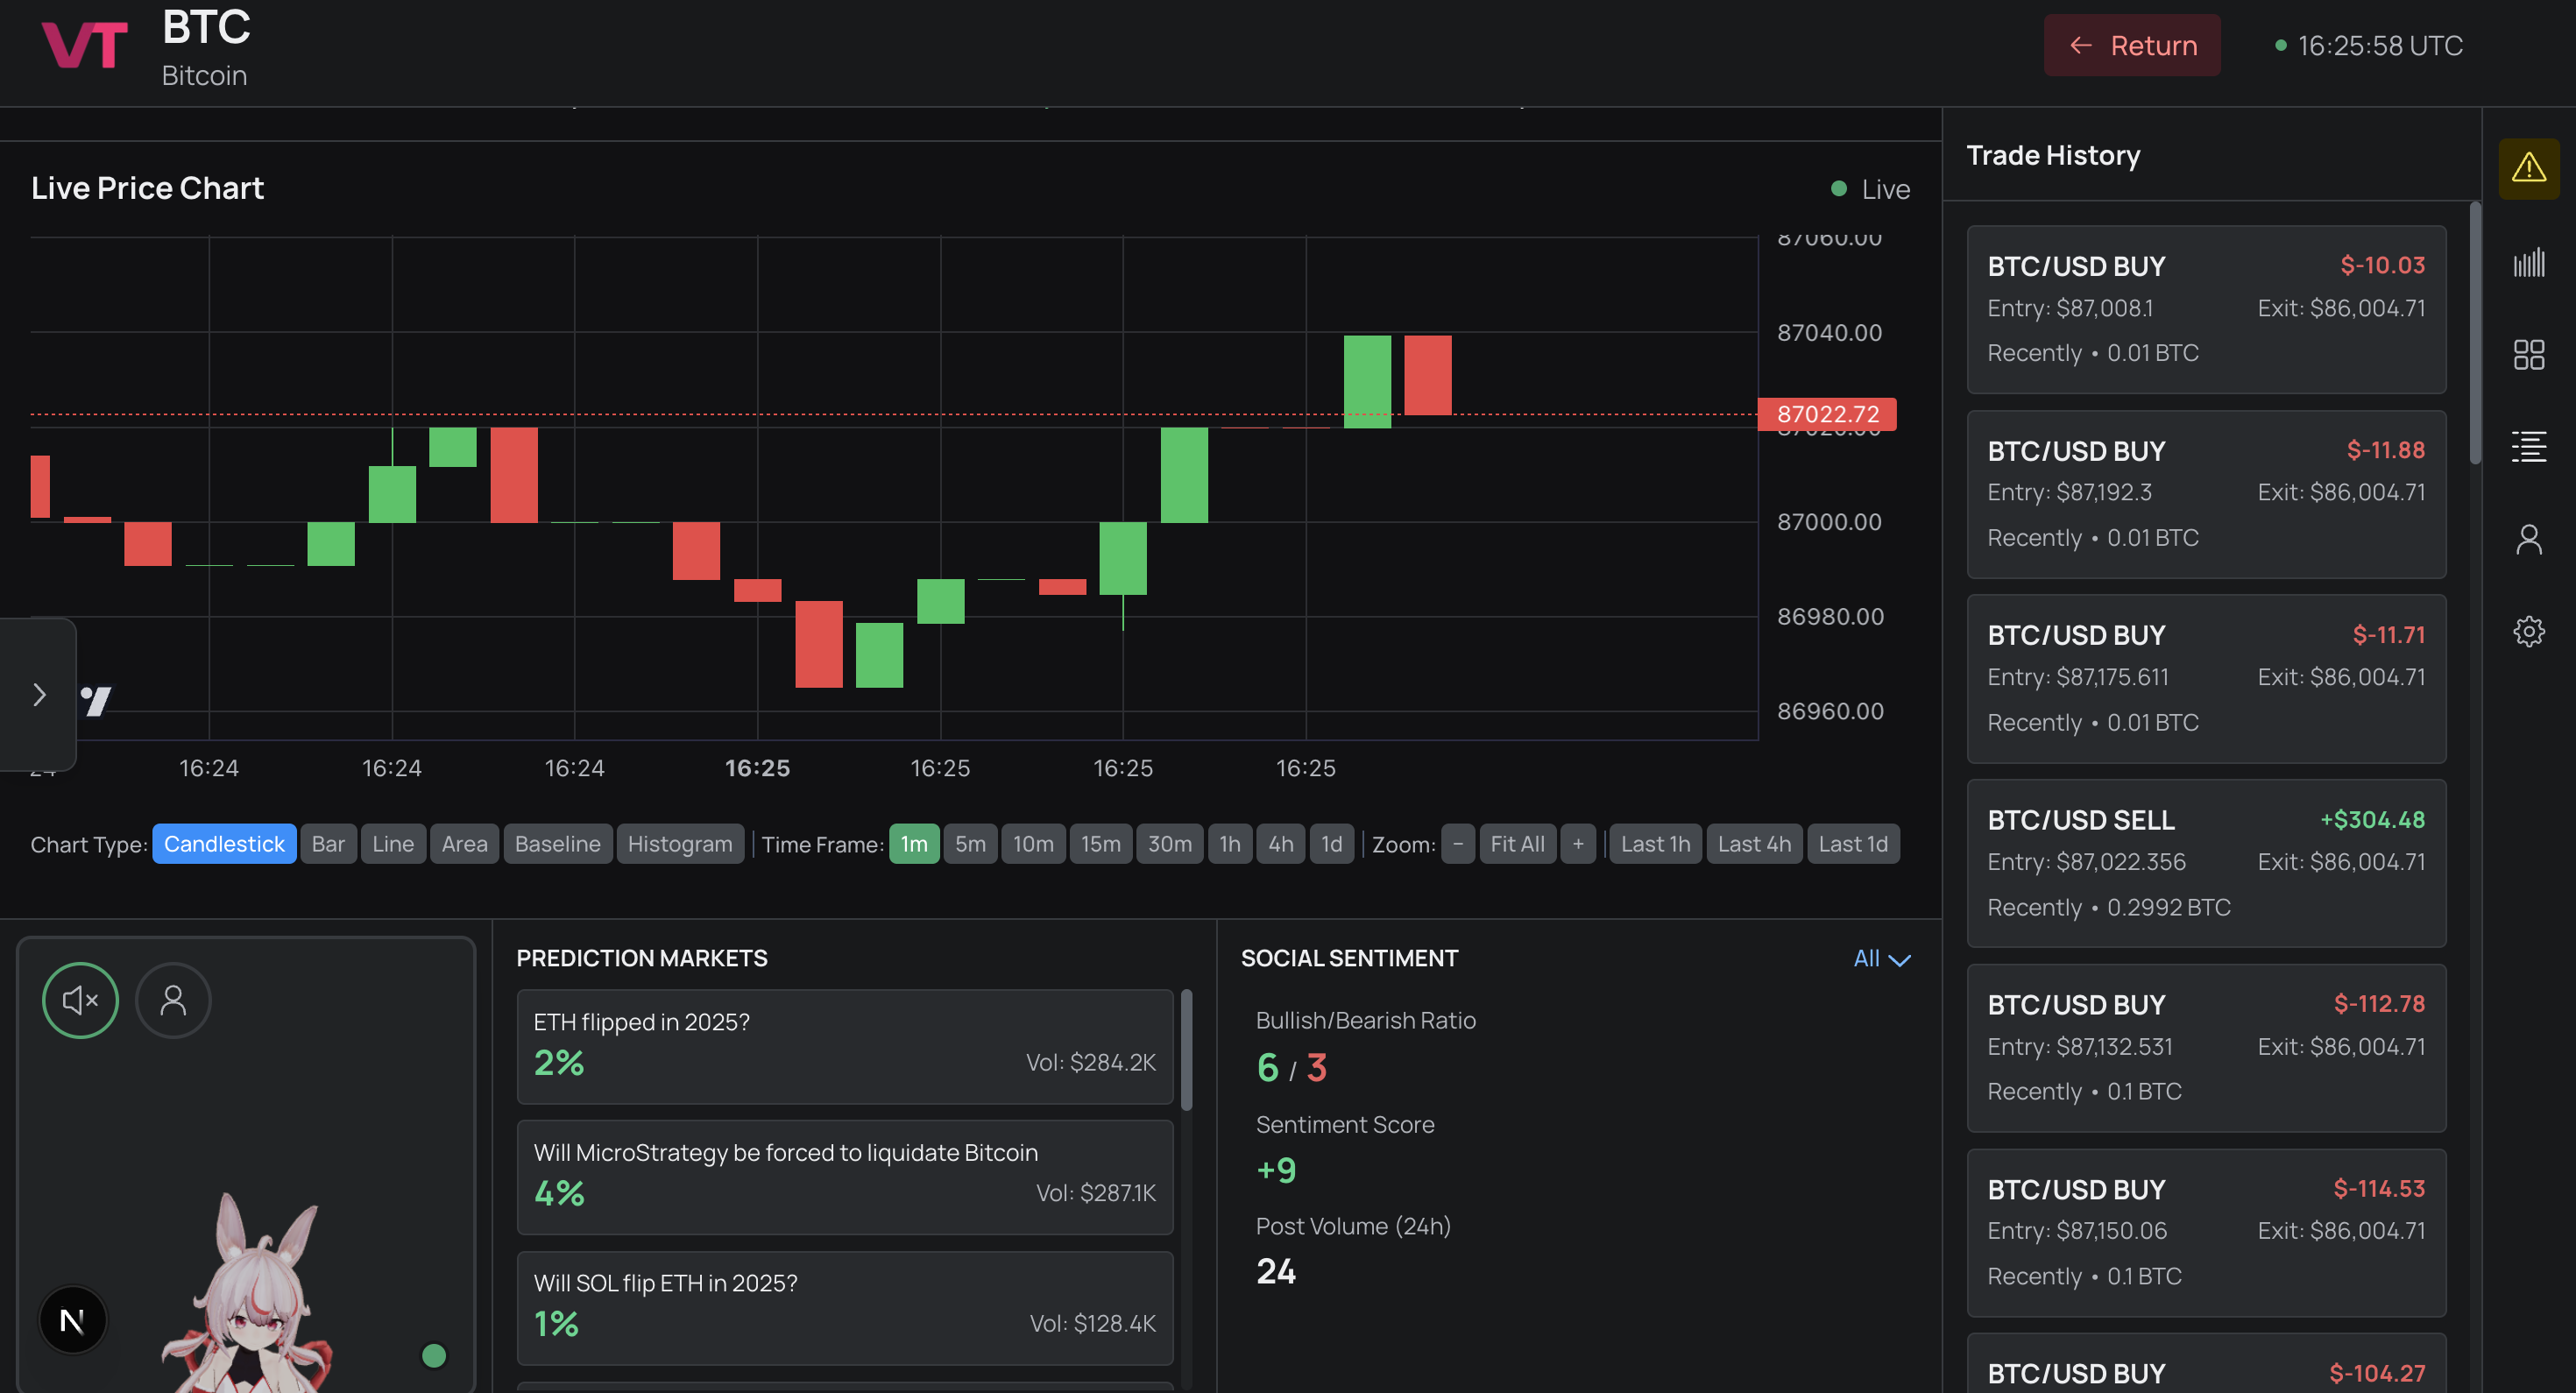The image size is (2576, 1393).
Task: Click the TradingView logo on chart
Action: coord(96,700)
